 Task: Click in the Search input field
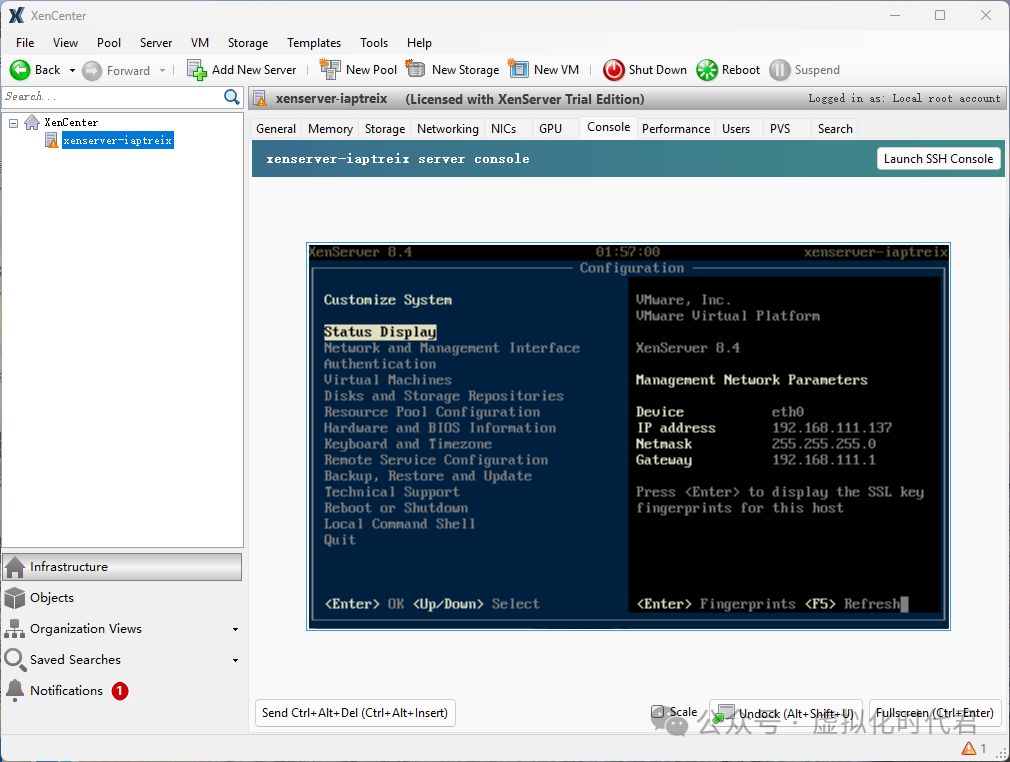point(110,97)
